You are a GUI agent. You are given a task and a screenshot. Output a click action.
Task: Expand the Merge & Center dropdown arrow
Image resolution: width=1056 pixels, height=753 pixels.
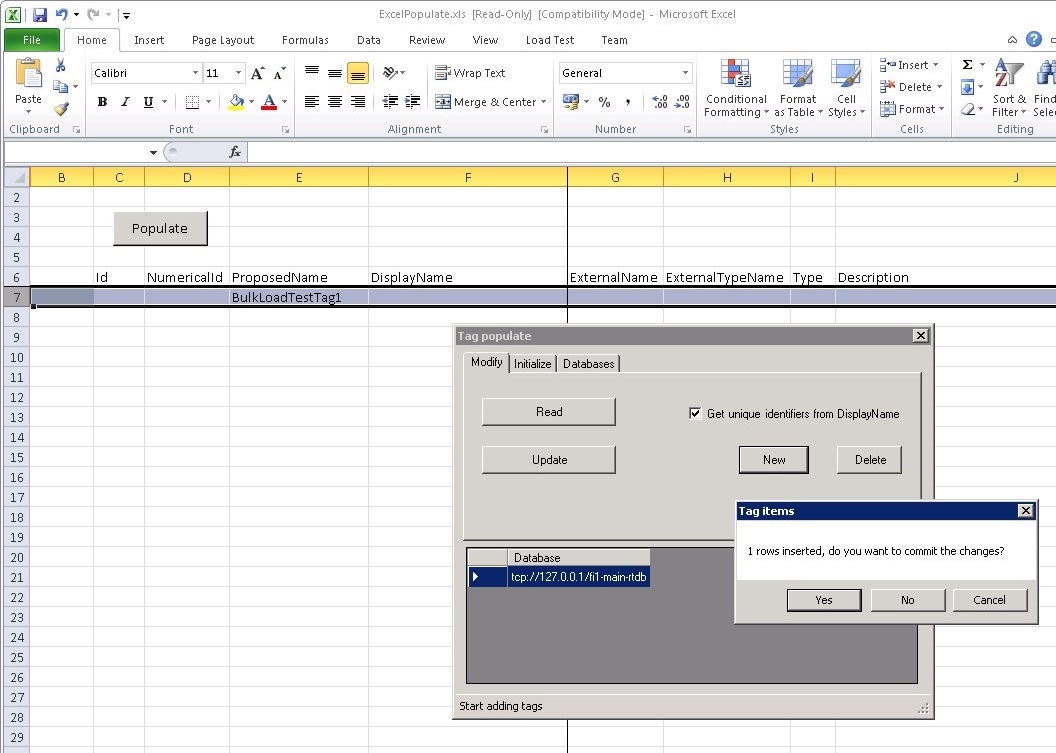(x=544, y=102)
